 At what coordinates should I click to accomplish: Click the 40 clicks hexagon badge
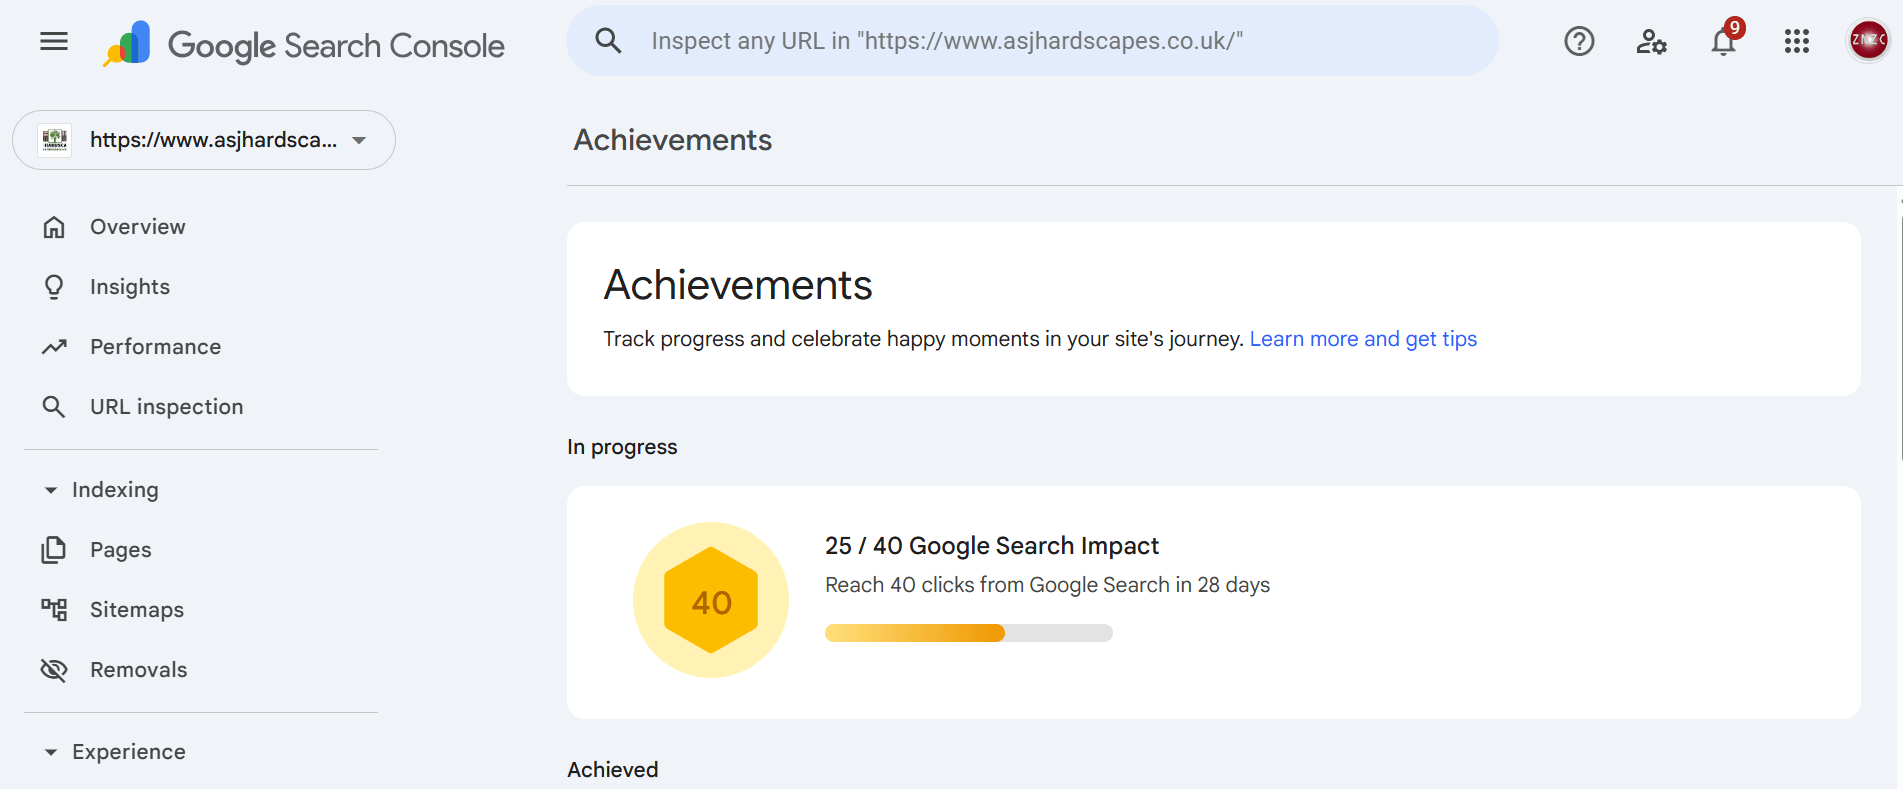click(711, 601)
